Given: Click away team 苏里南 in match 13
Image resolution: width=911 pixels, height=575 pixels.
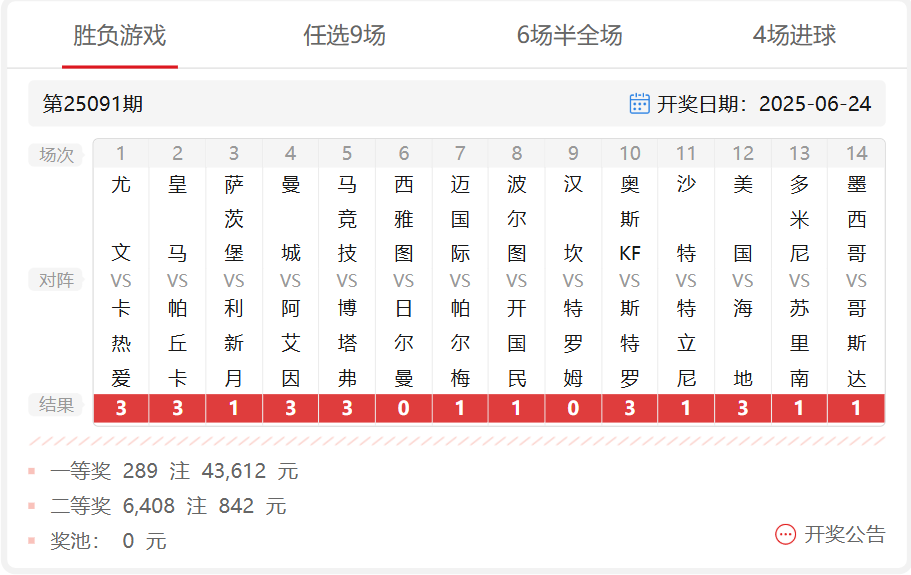Looking at the screenshot, I should pos(799,343).
